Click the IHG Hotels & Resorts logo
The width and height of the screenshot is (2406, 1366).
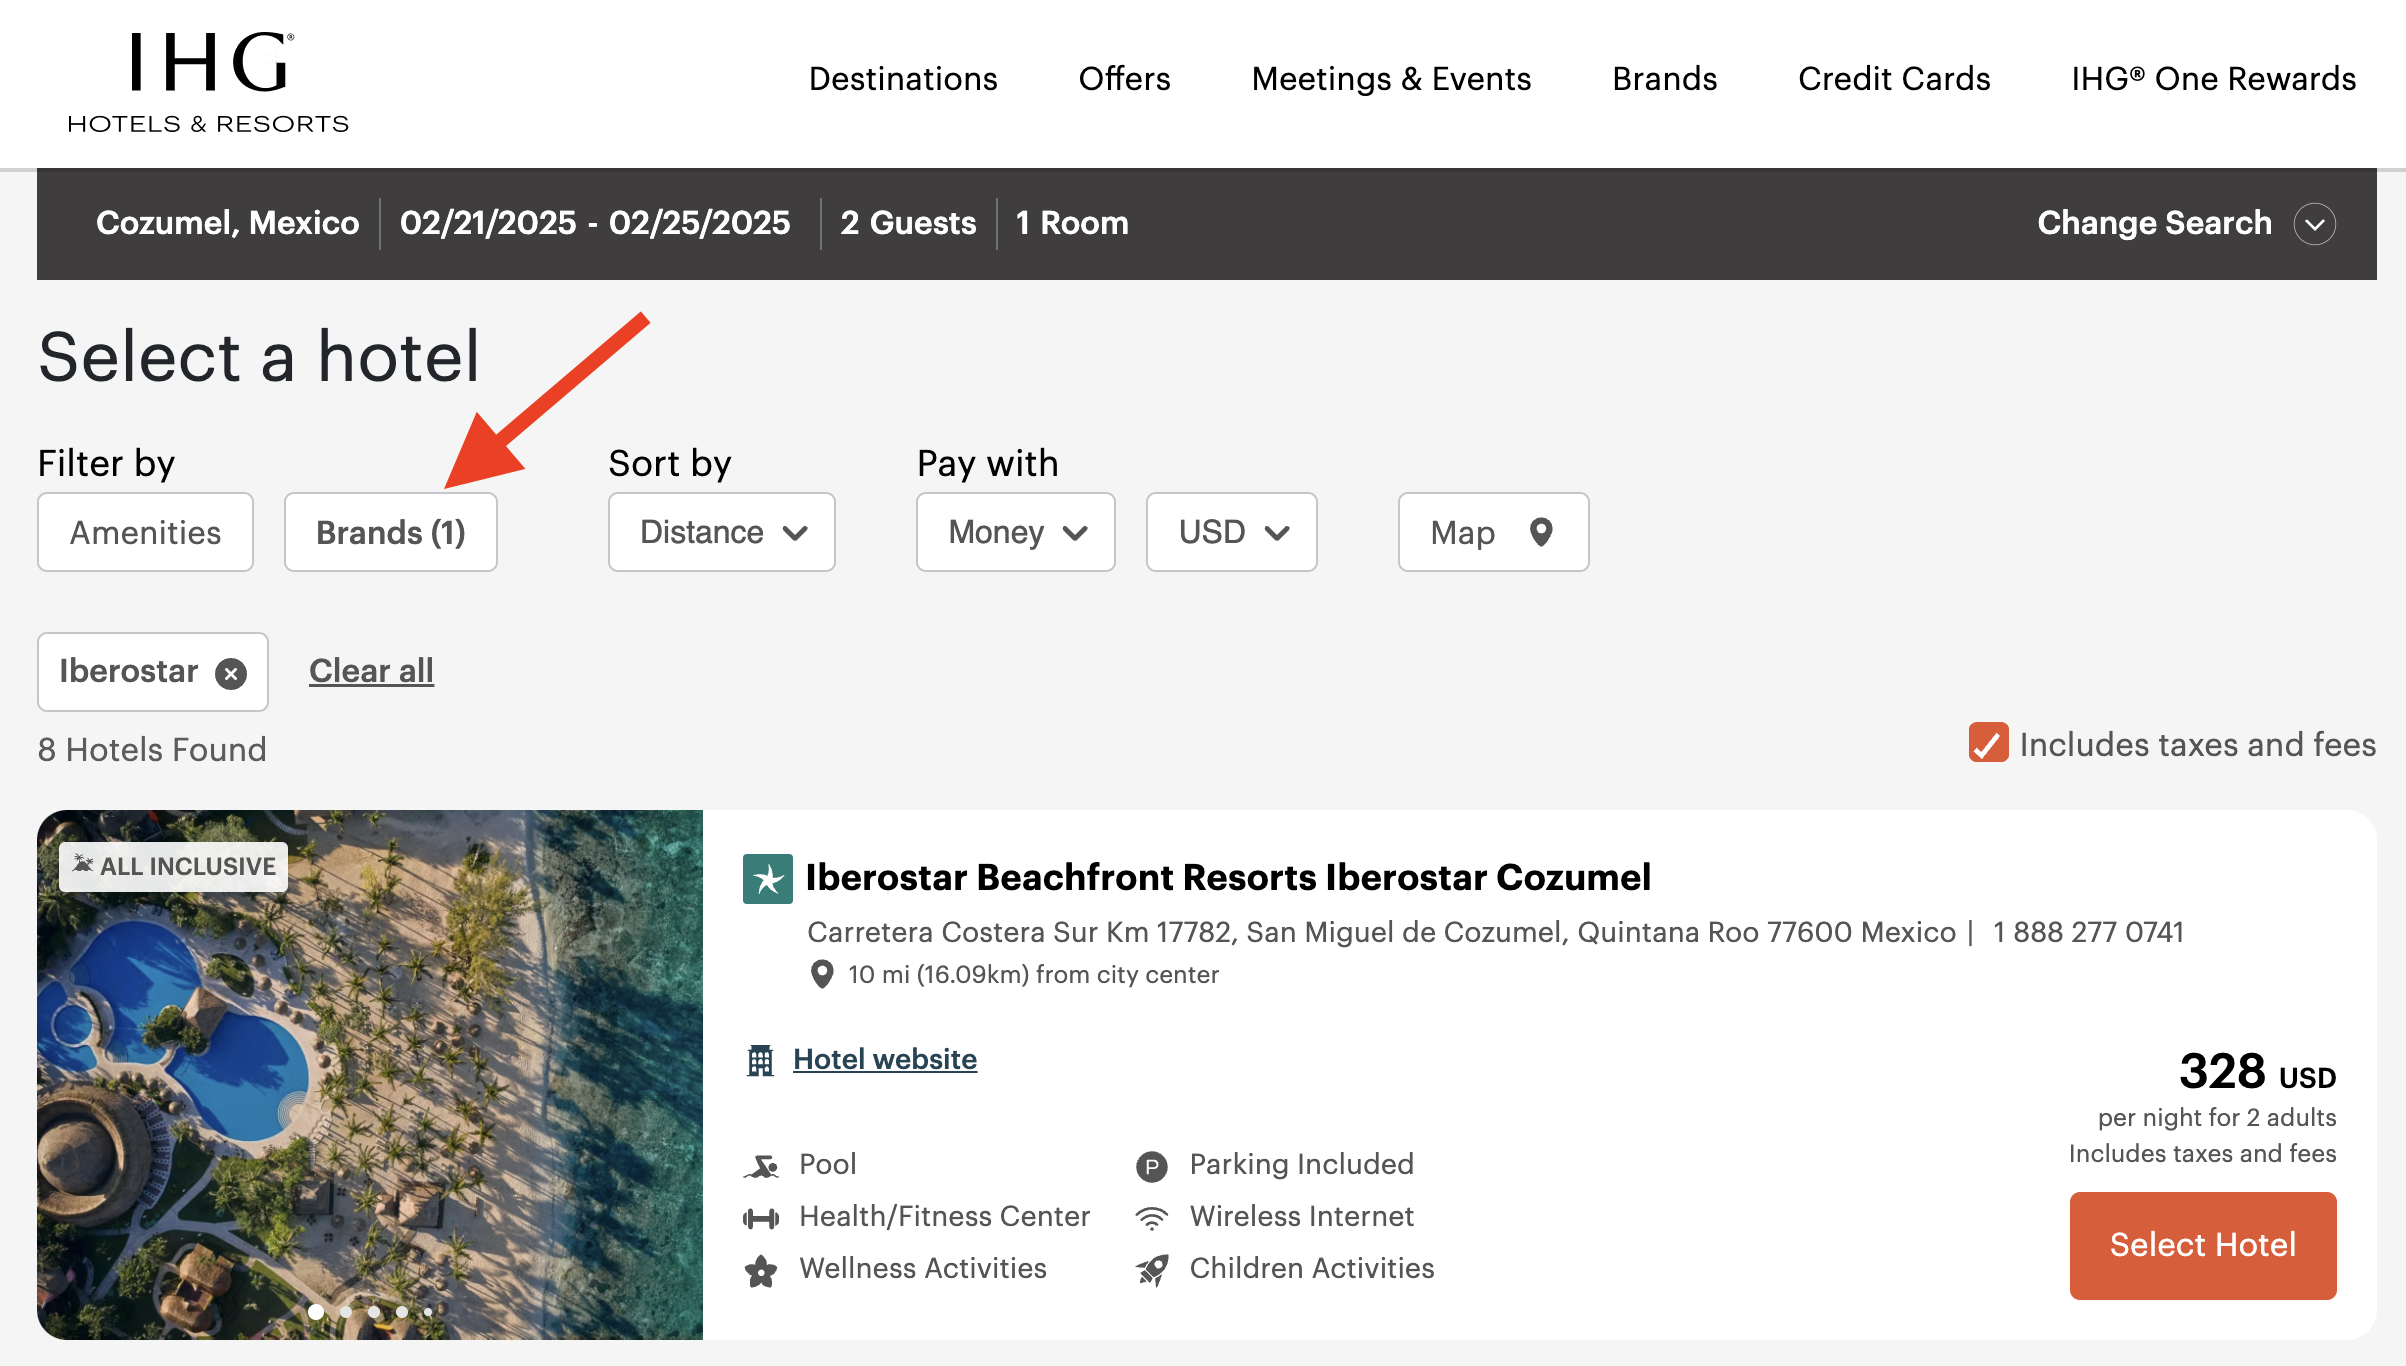pyautogui.click(x=208, y=83)
